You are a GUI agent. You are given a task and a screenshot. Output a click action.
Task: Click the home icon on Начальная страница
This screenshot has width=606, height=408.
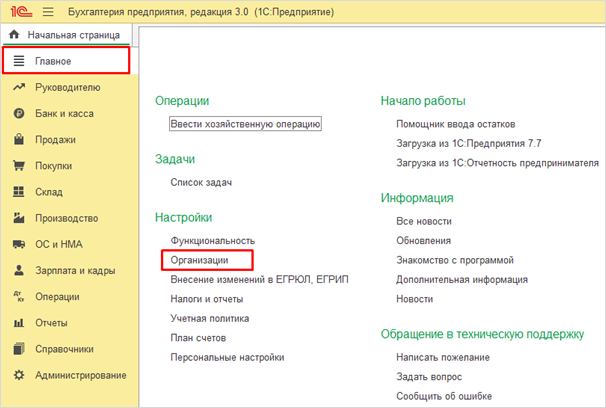(14, 35)
